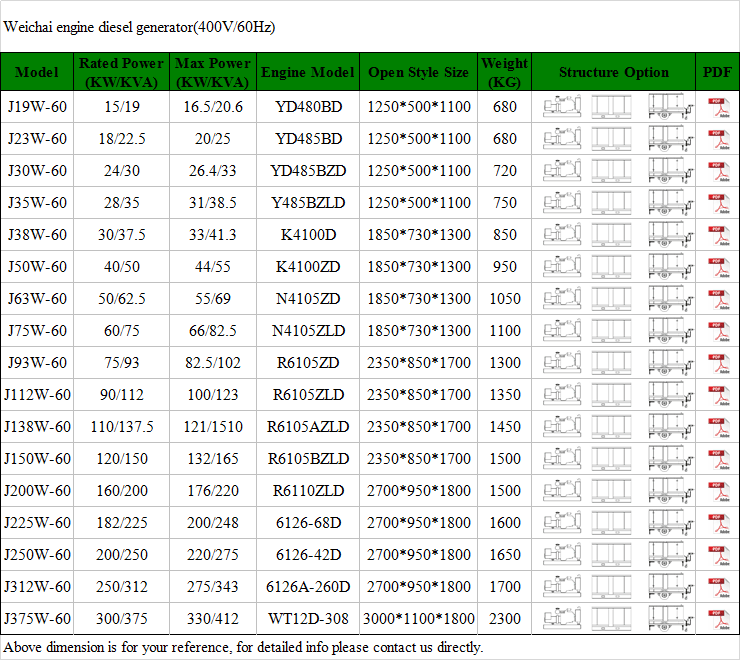Click max power value 16.5/20.6
The width and height of the screenshot is (742, 661).
coord(213,106)
